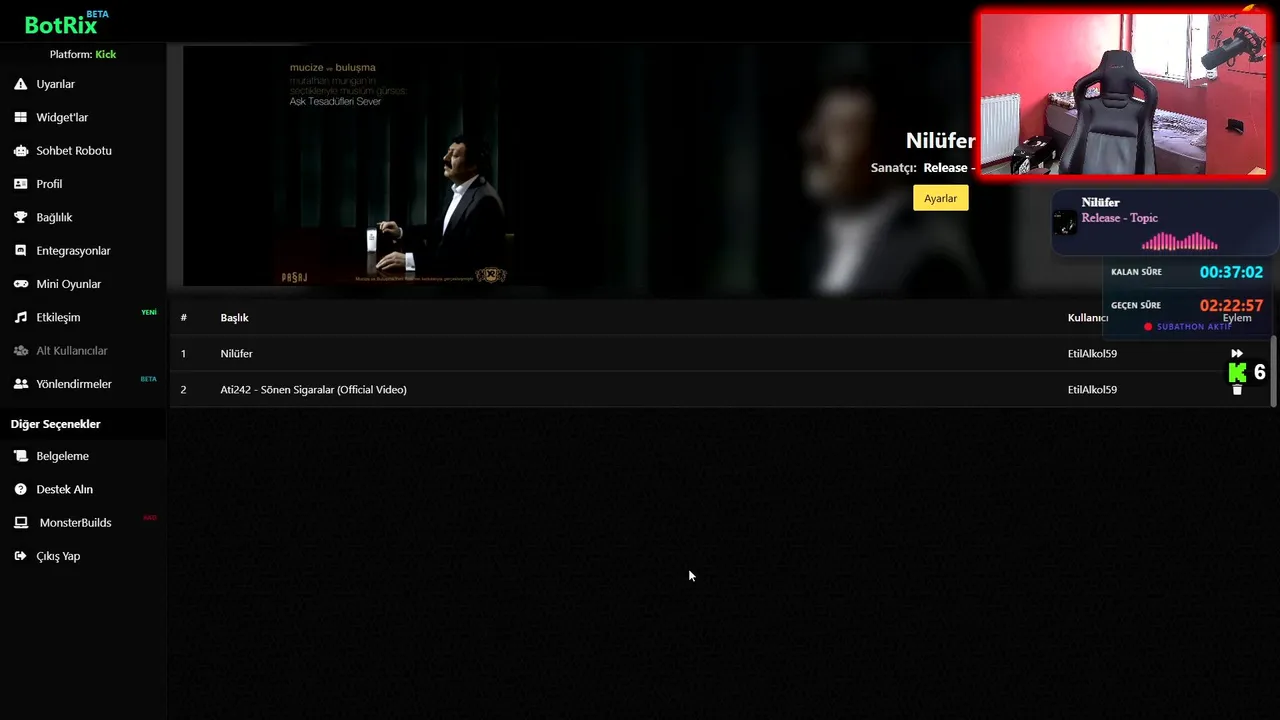
Task: Click the Mini Oyunlar gamepad icon
Action: pos(20,284)
